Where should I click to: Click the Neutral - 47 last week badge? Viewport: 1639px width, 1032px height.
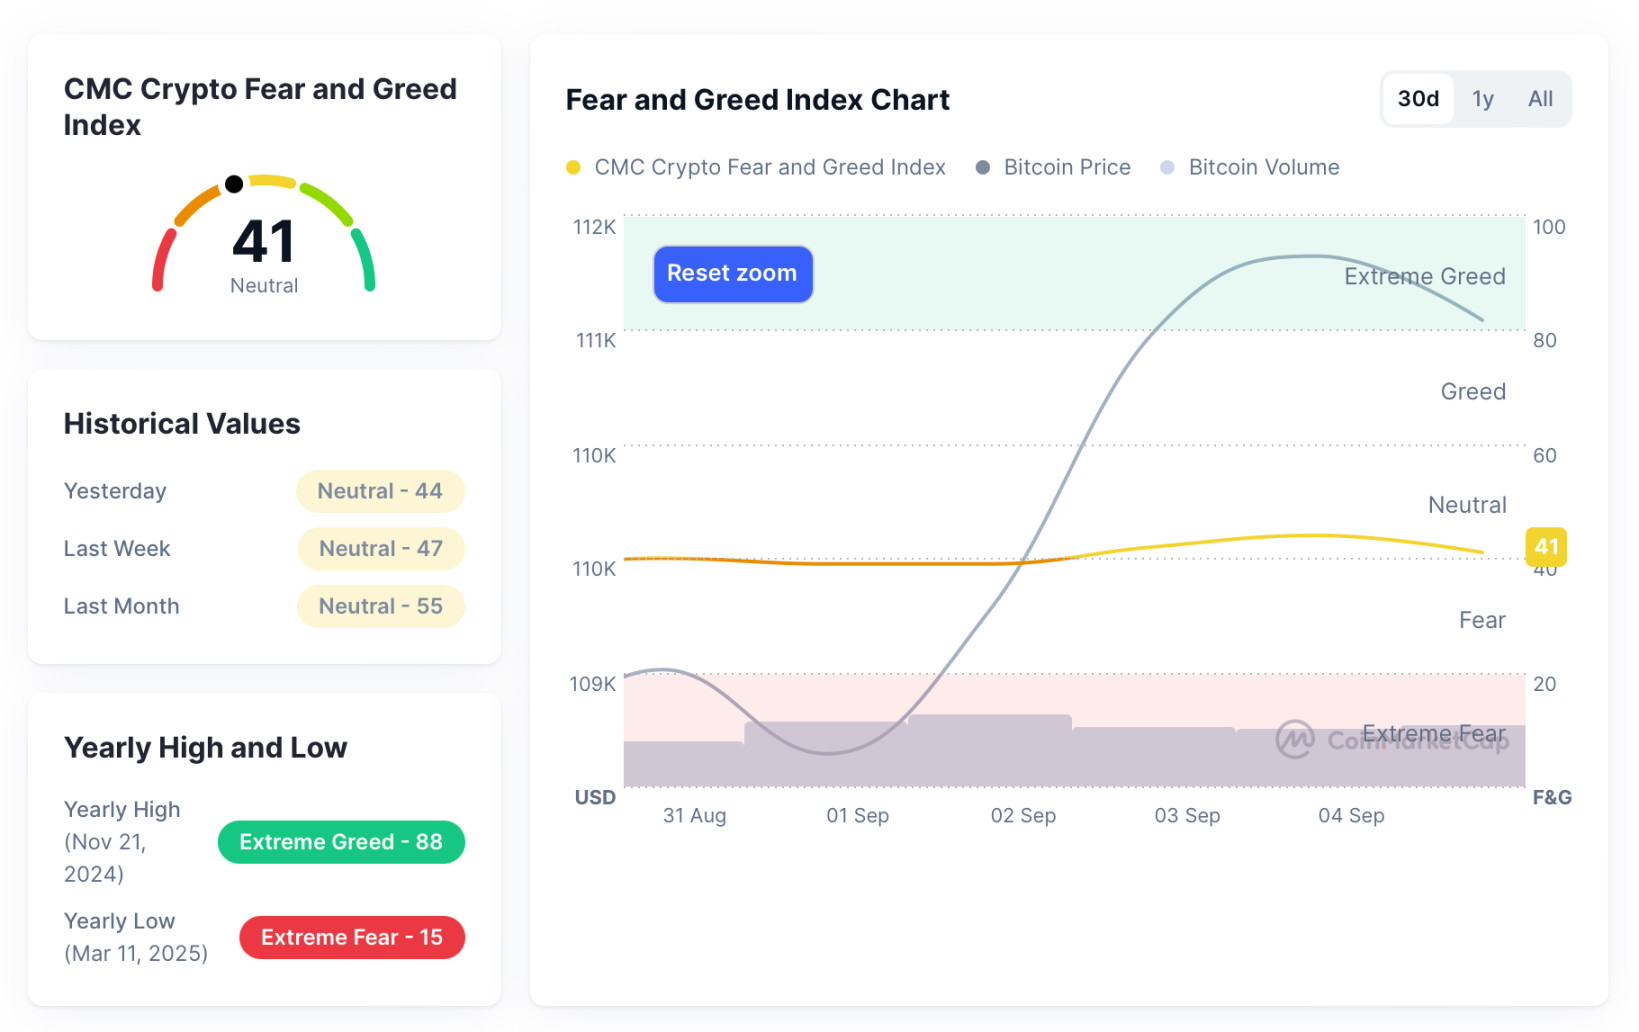pyautogui.click(x=380, y=549)
